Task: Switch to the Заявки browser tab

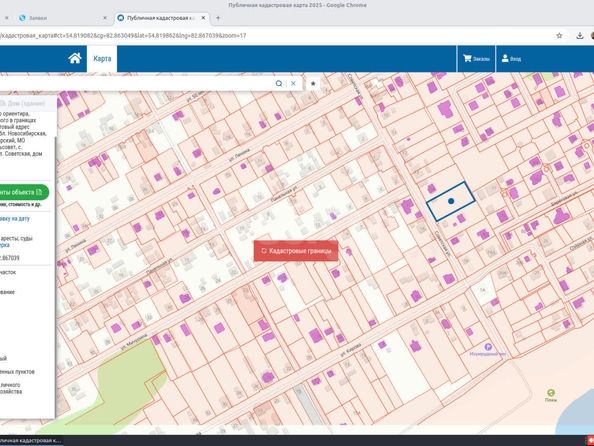Action: tap(38, 18)
